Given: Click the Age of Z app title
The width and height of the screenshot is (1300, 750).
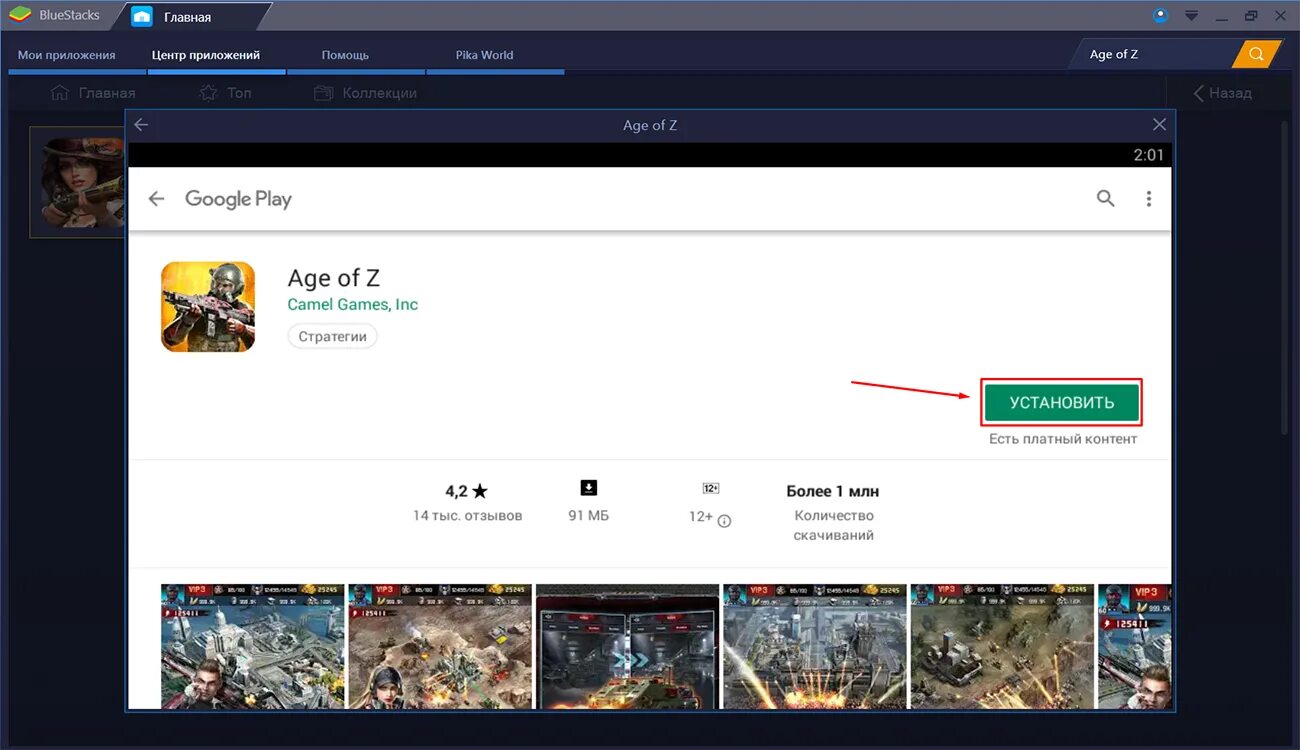Looking at the screenshot, I should tap(334, 278).
